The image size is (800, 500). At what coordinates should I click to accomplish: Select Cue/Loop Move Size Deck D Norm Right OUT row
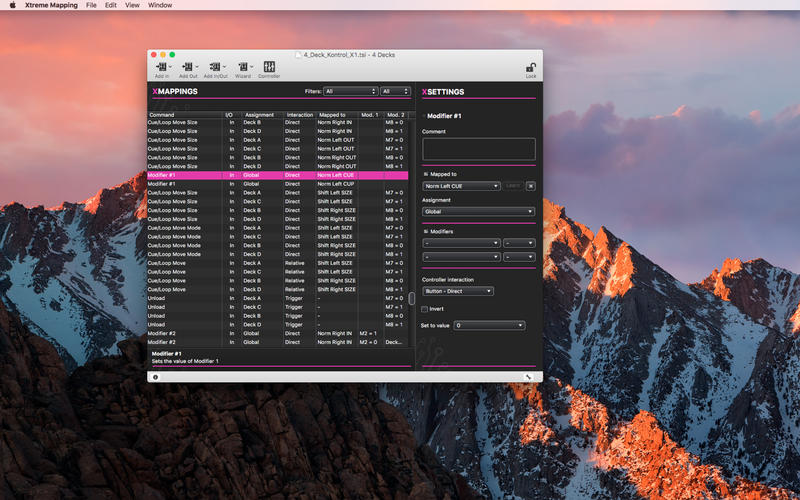[x=278, y=166]
